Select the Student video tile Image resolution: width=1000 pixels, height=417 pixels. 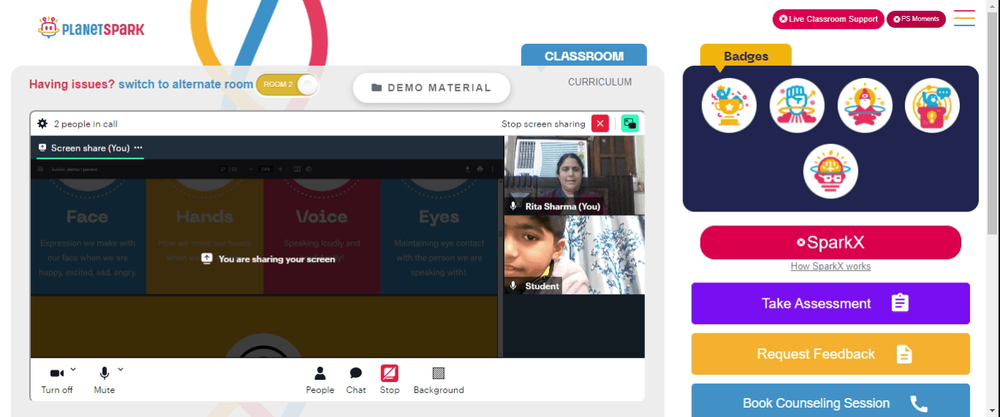coord(574,254)
